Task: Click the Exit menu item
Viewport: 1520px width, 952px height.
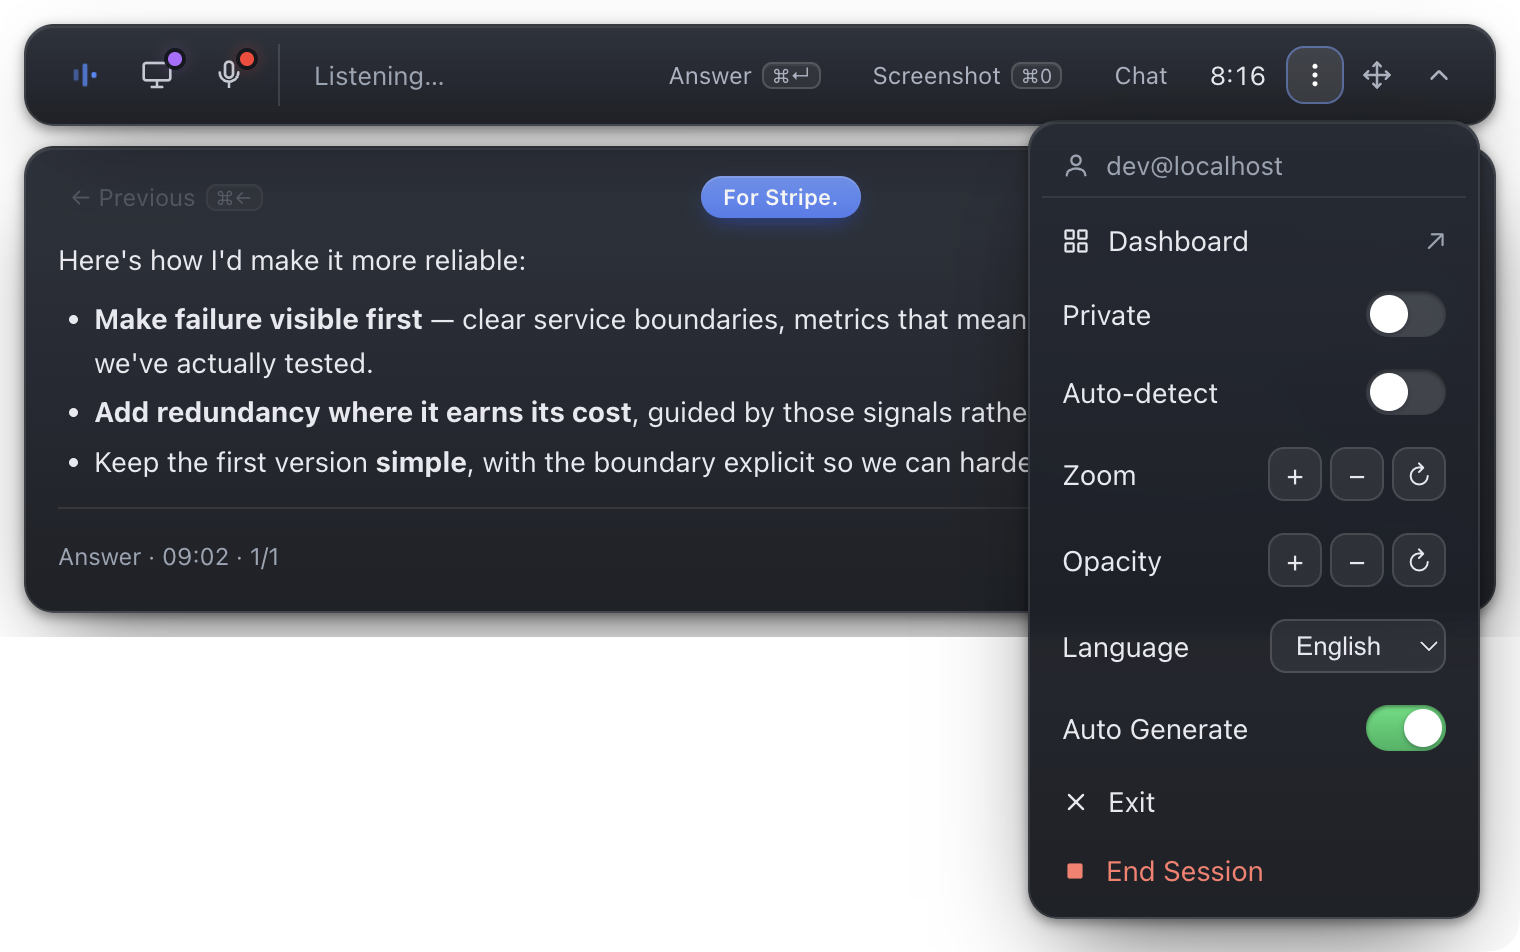Action: (x=1254, y=802)
